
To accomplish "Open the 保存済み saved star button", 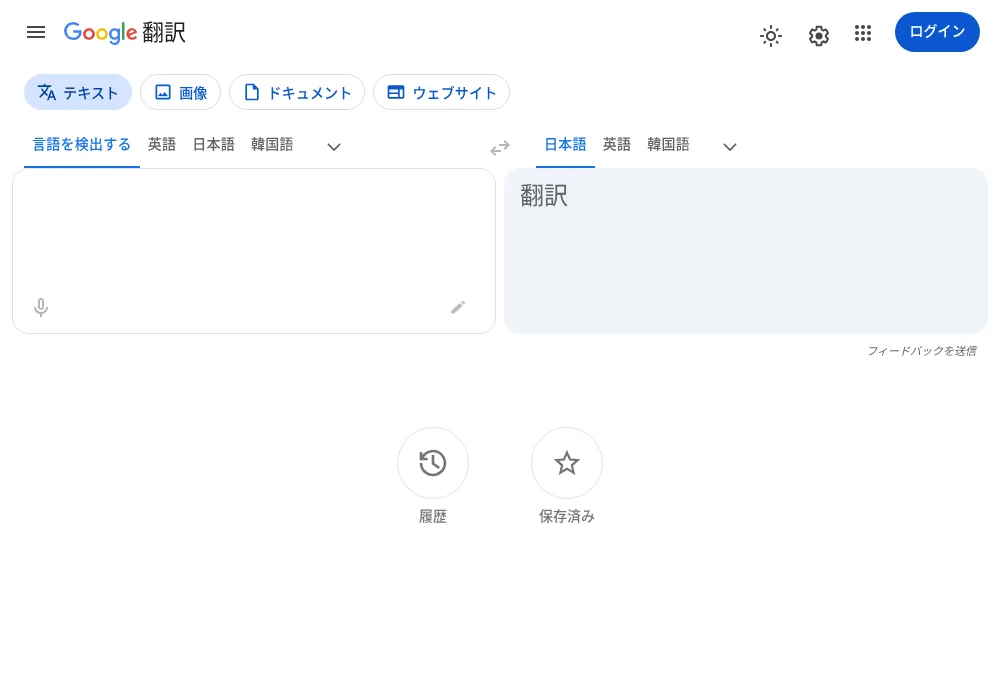I will tap(567, 463).
